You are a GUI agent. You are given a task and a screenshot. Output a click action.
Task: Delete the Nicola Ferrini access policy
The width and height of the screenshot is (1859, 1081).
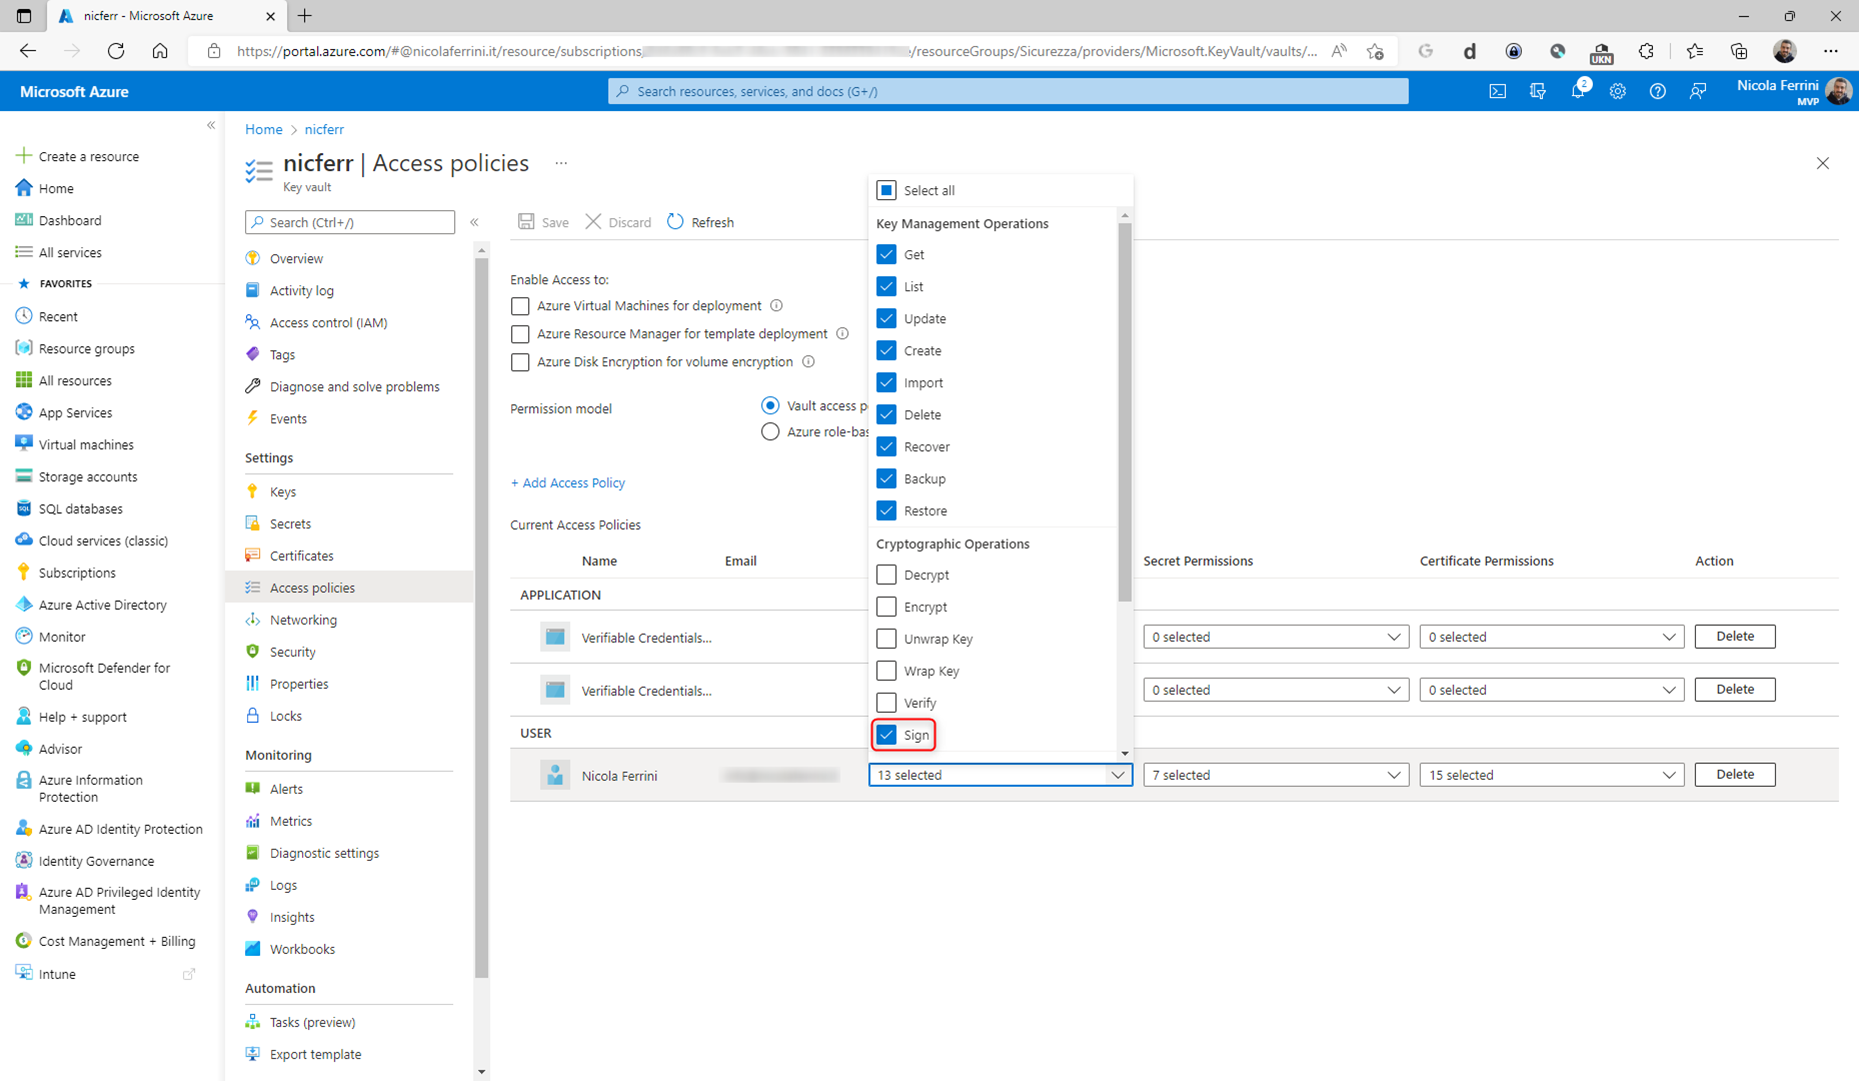1735,775
